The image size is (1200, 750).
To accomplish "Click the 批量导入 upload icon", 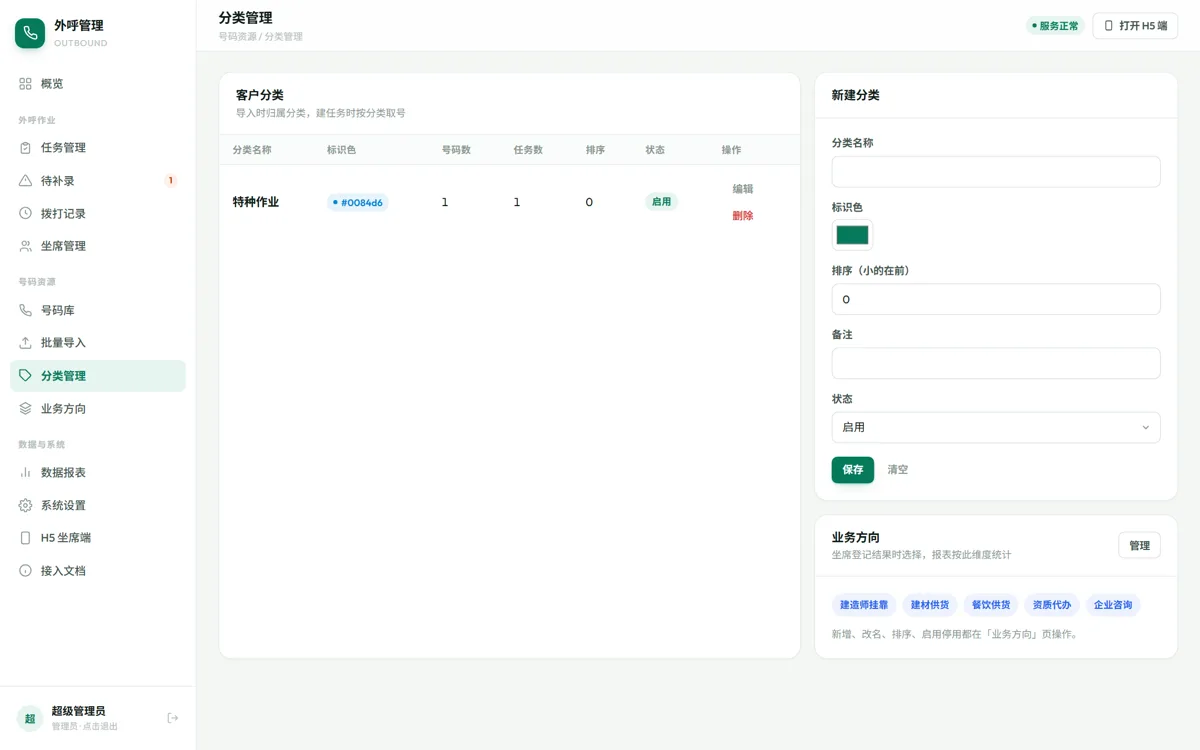I will (x=26, y=343).
